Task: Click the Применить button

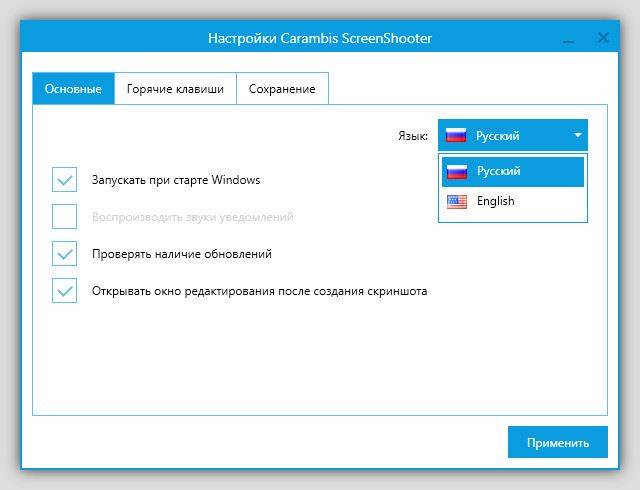Action: [x=558, y=442]
